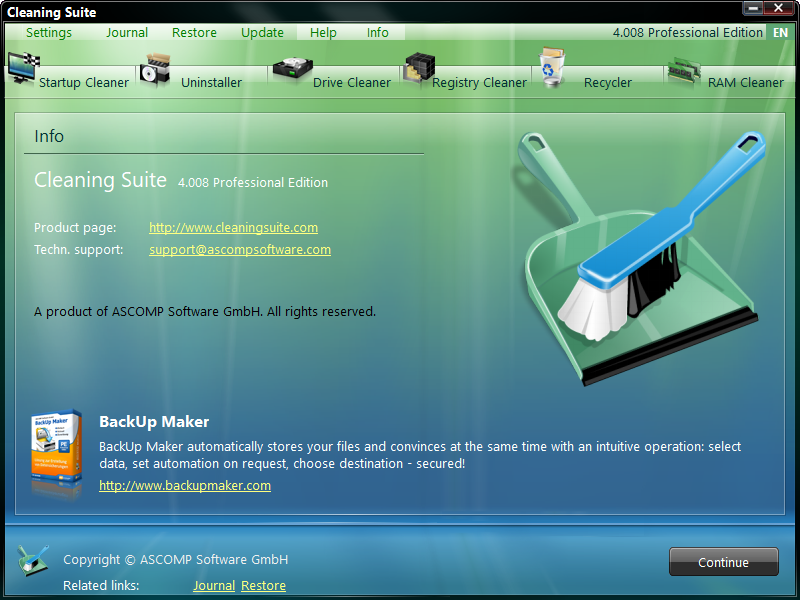Click the Uninstaller disc box icon
800x600 pixels.
(x=155, y=70)
